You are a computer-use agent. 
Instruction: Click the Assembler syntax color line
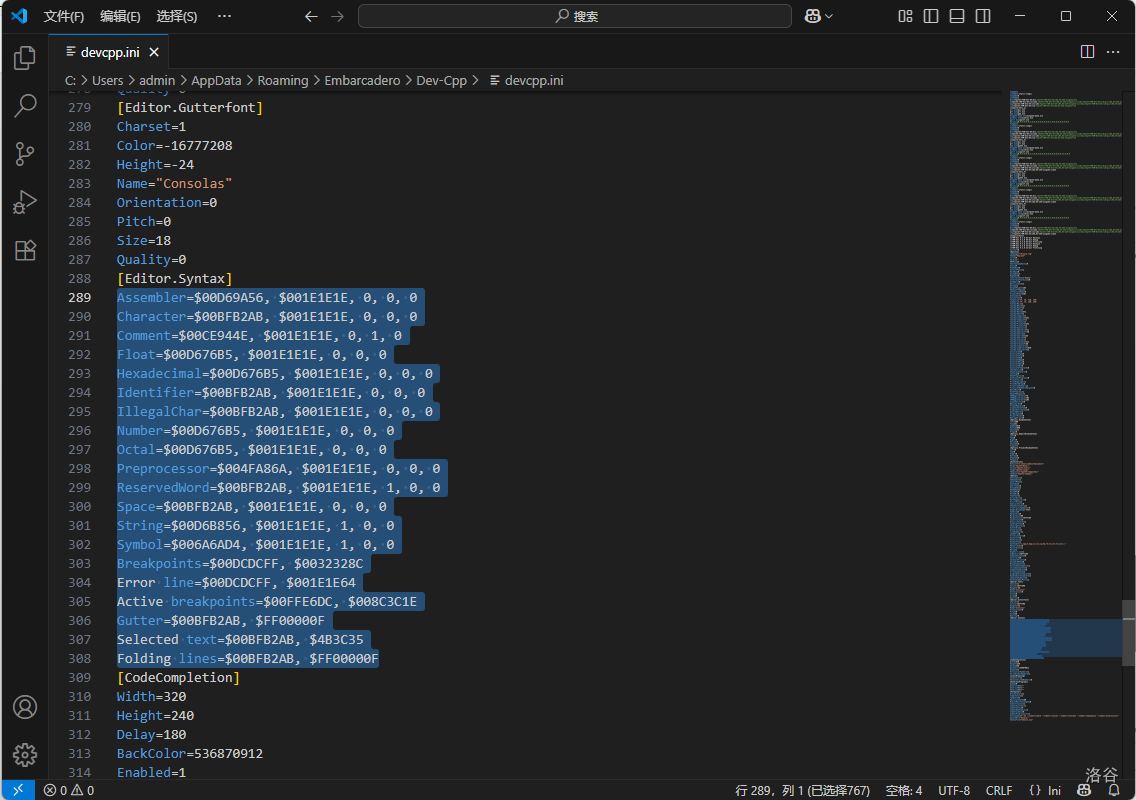coord(267,297)
